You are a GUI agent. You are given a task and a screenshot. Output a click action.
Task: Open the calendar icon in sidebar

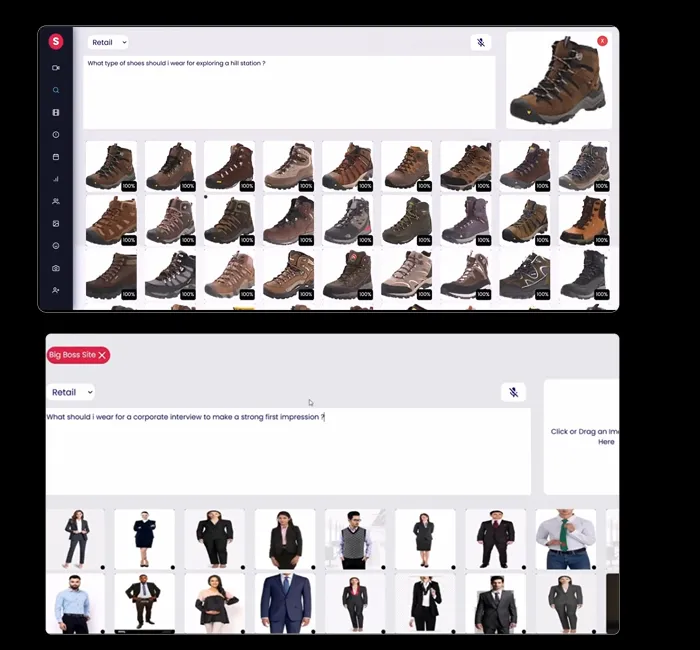click(x=56, y=157)
